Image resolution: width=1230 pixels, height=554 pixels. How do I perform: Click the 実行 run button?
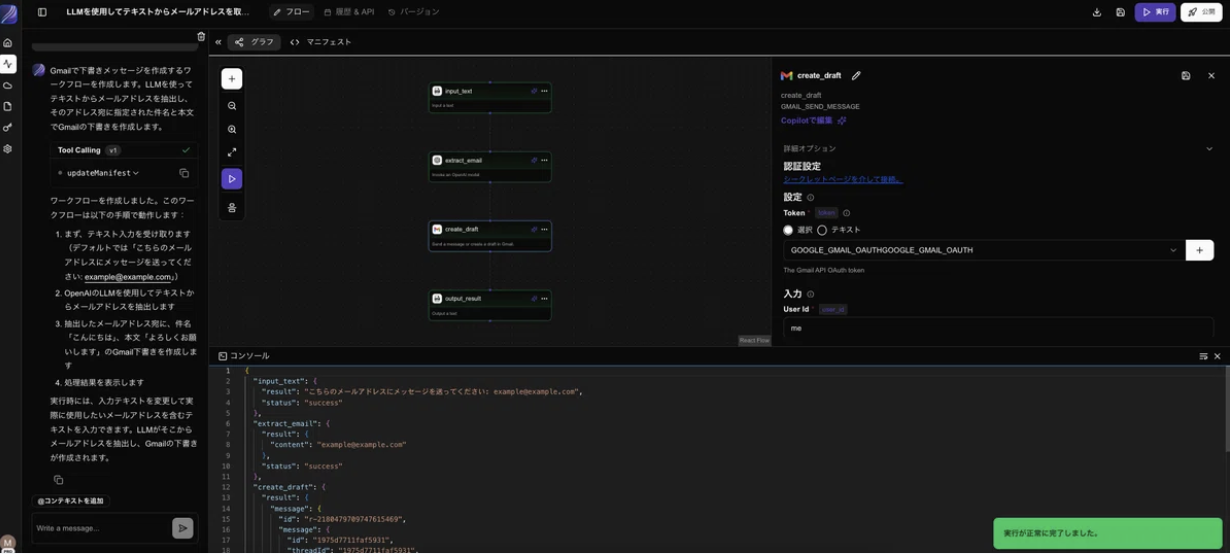[1155, 12]
